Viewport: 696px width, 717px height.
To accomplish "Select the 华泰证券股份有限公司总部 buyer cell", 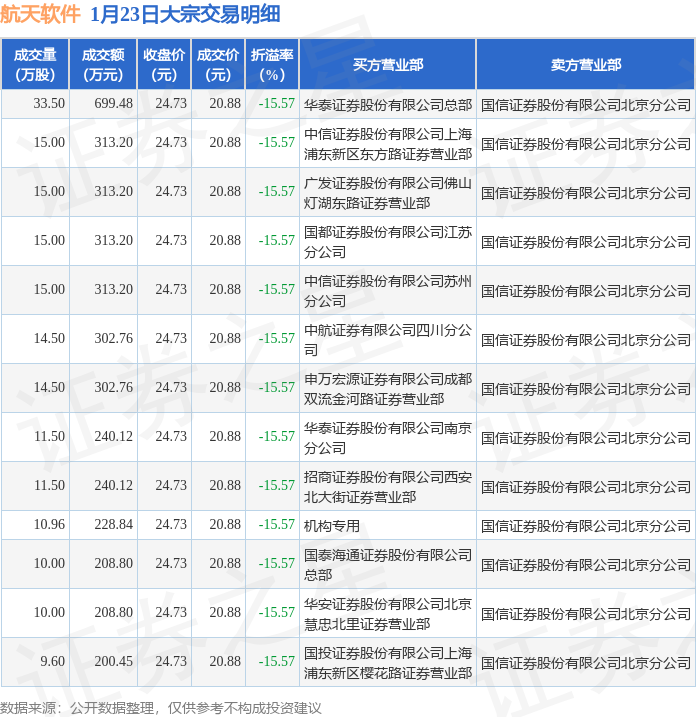I will [387, 103].
